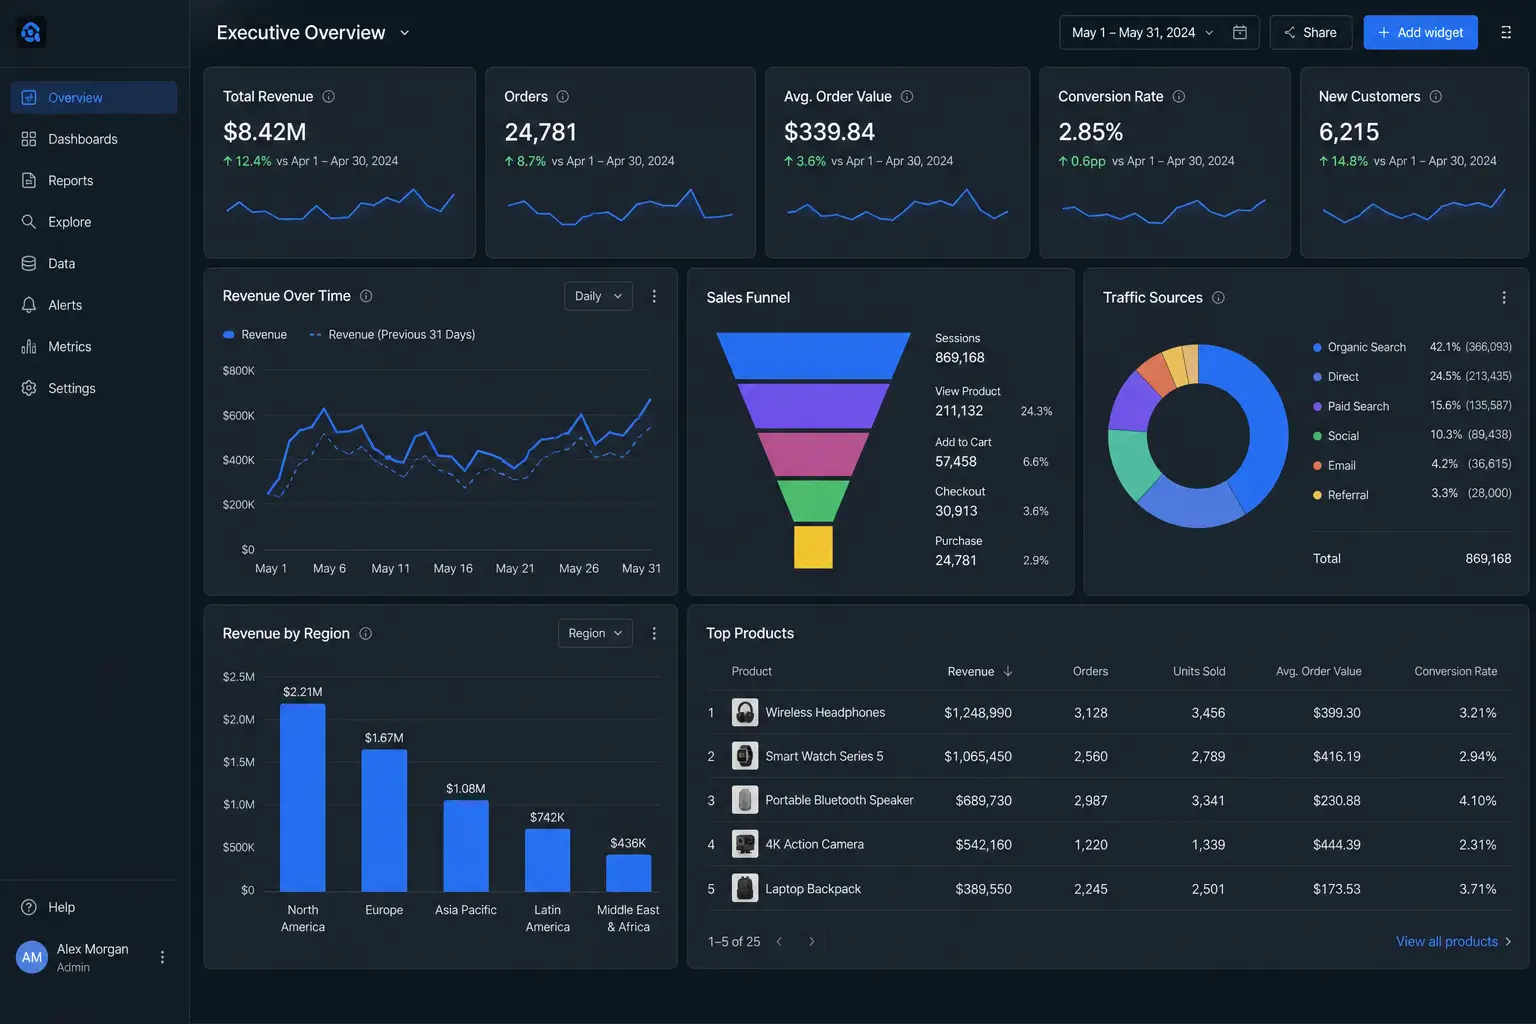The image size is (1536, 1024).
Task: Open Overview in sidebar
Action: [94, 98]
